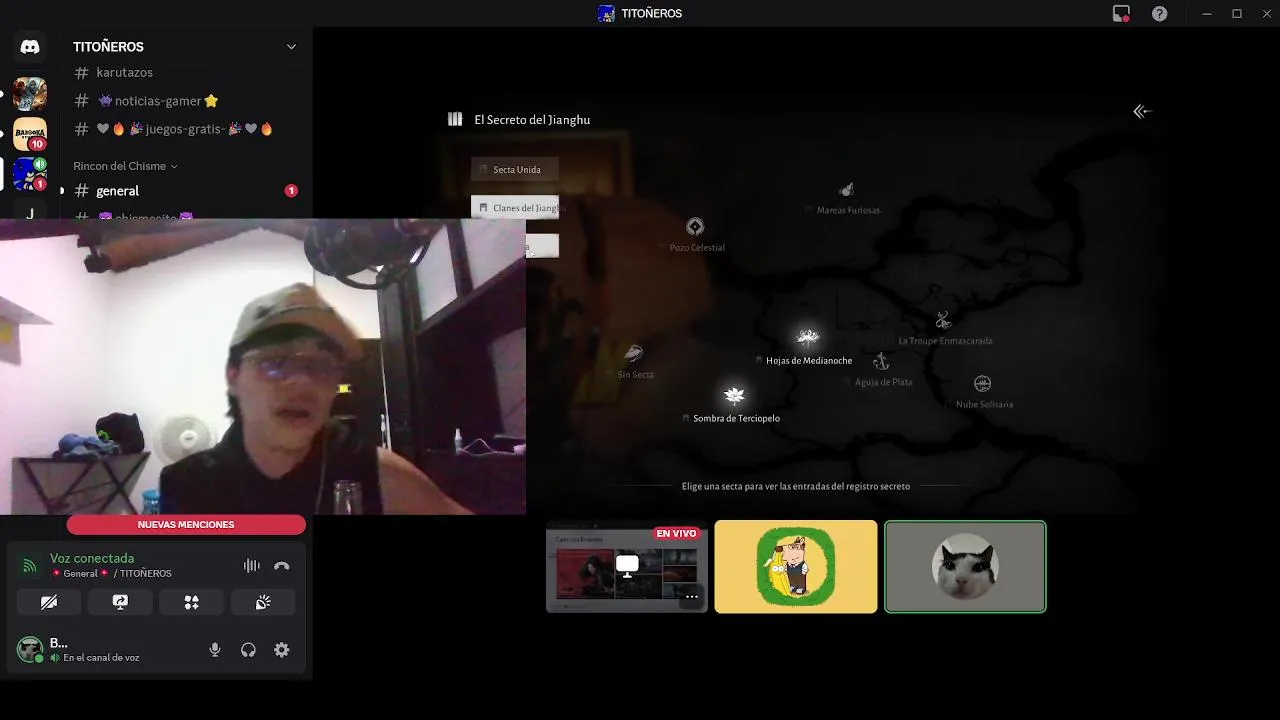Switch to the Secta Unida tab

point(515,170)
